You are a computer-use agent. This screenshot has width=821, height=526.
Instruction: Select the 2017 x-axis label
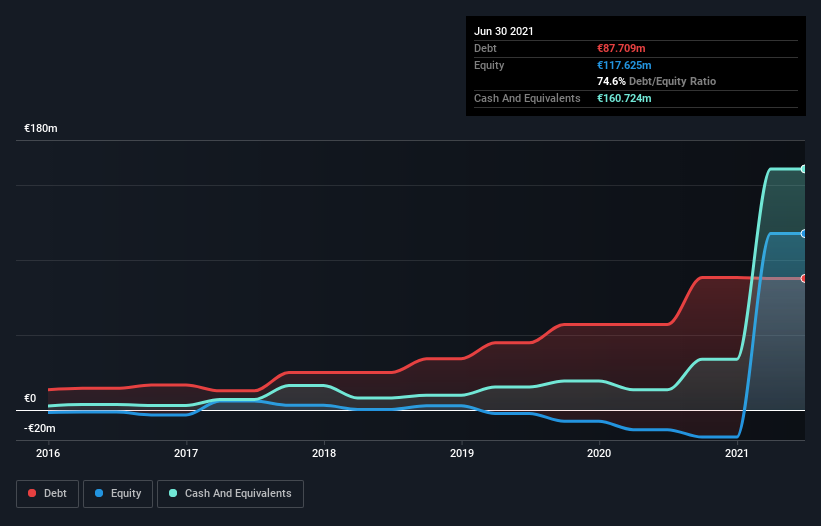(186, 453)
